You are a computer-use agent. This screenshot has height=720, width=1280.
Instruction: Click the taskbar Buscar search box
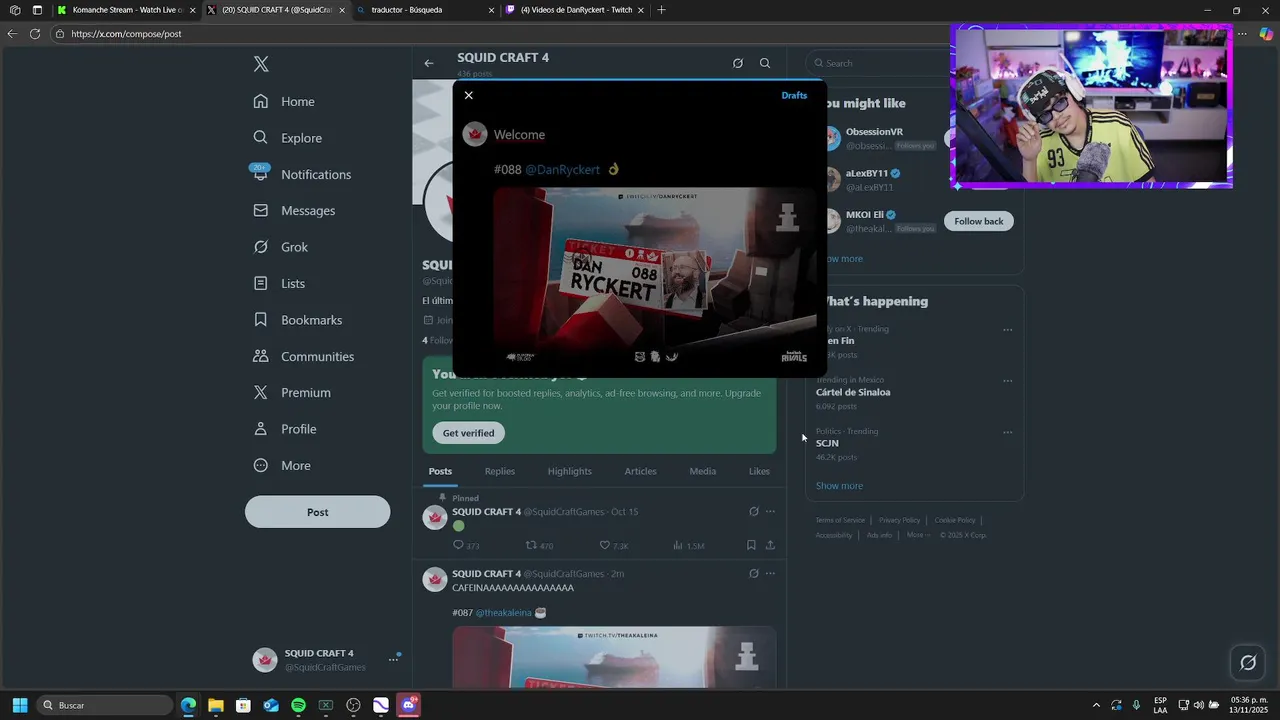pyautogui.click(x=104, y=705)
